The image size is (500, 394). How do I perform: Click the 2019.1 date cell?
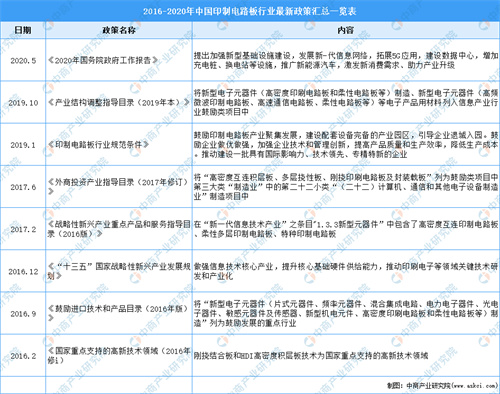[x=23, y=145]
